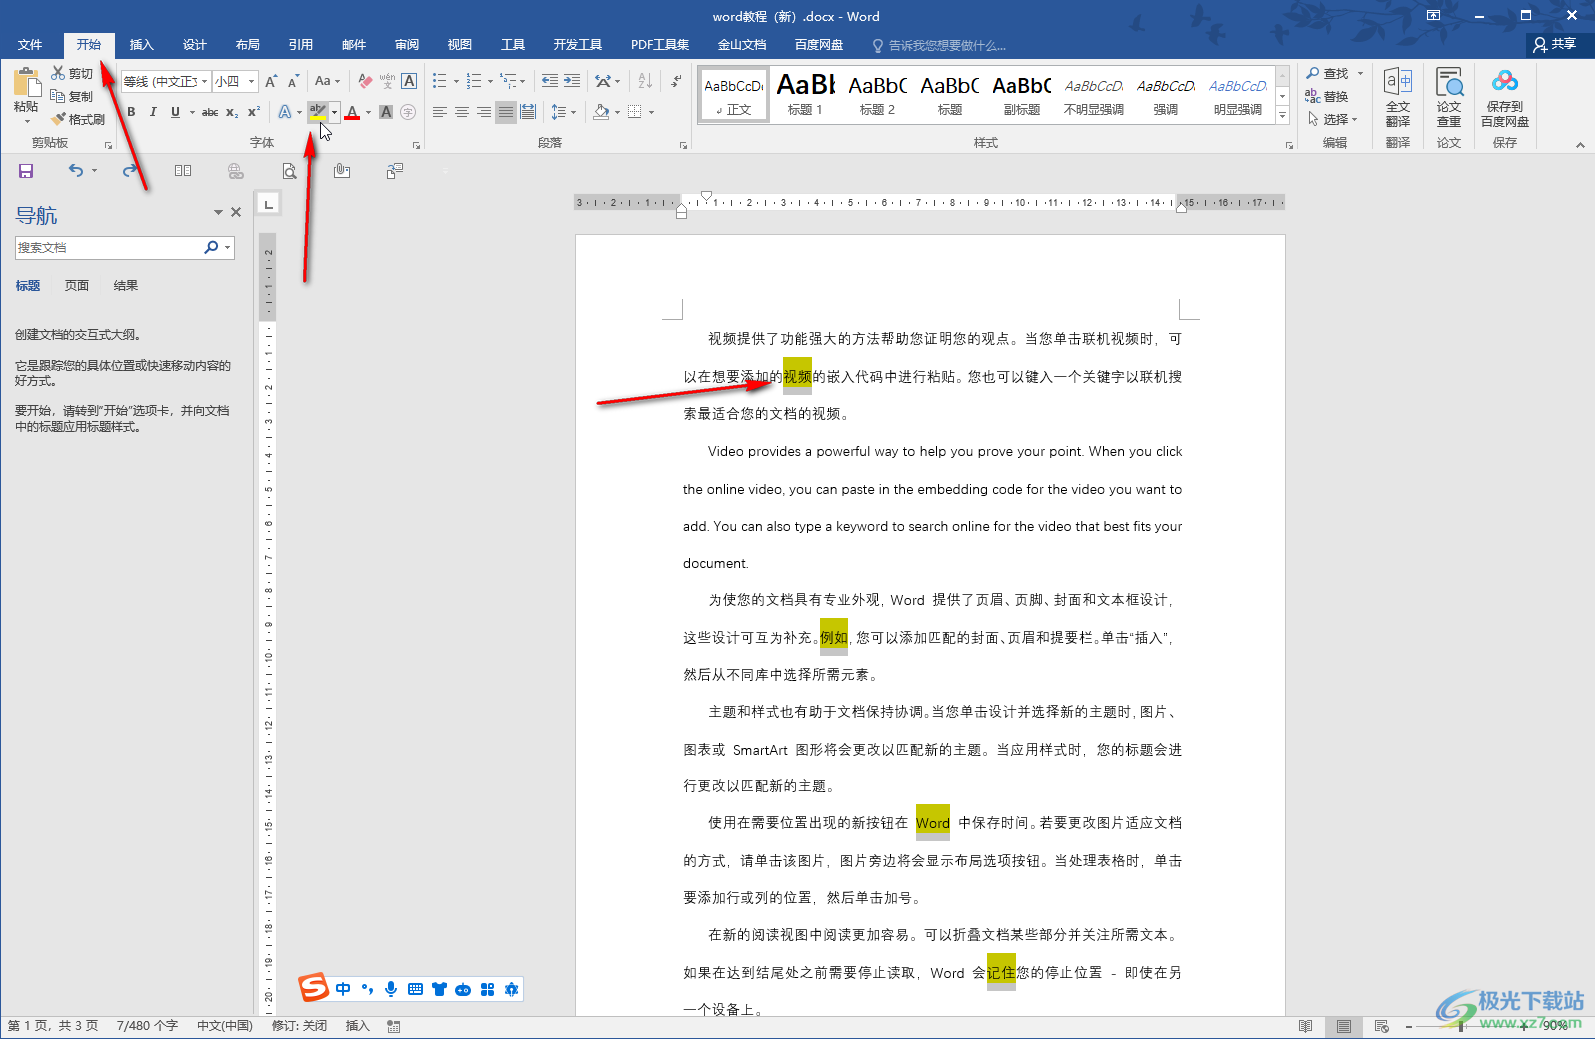Increase font size with grow font icon
1595x1039 pixels.
(271, 81)
